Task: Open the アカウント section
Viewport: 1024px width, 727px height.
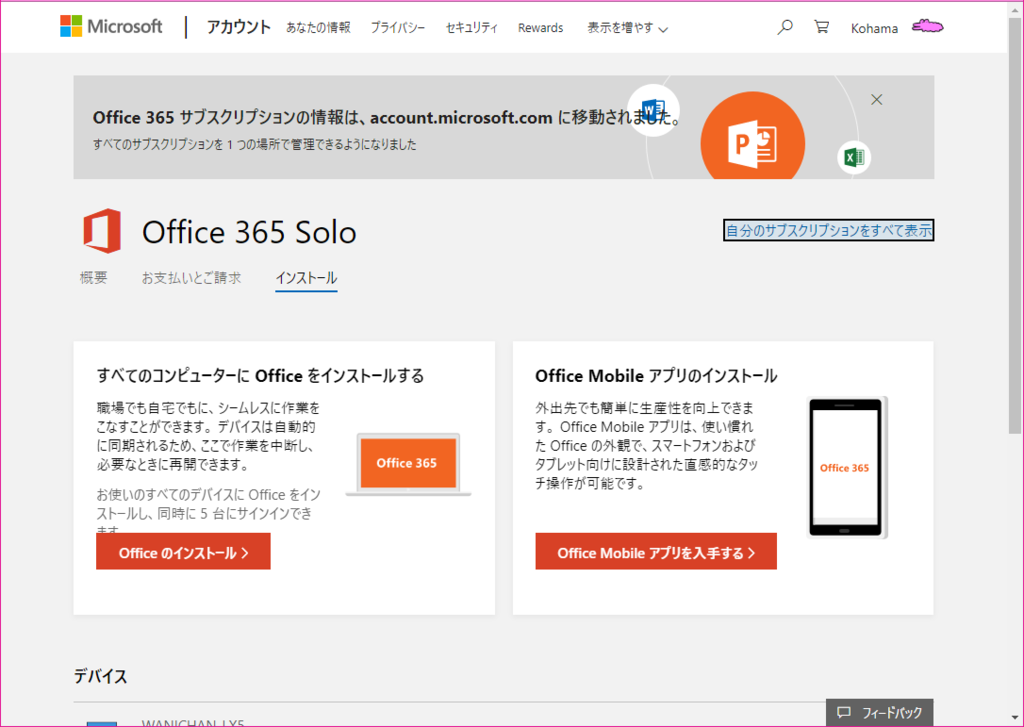Action: click(238, 27)
